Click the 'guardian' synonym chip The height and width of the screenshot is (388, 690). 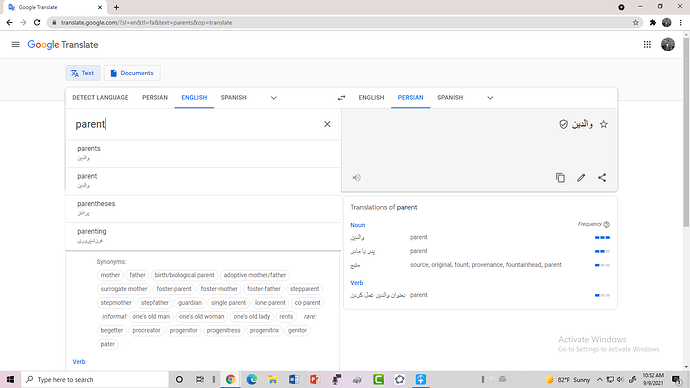190,303
